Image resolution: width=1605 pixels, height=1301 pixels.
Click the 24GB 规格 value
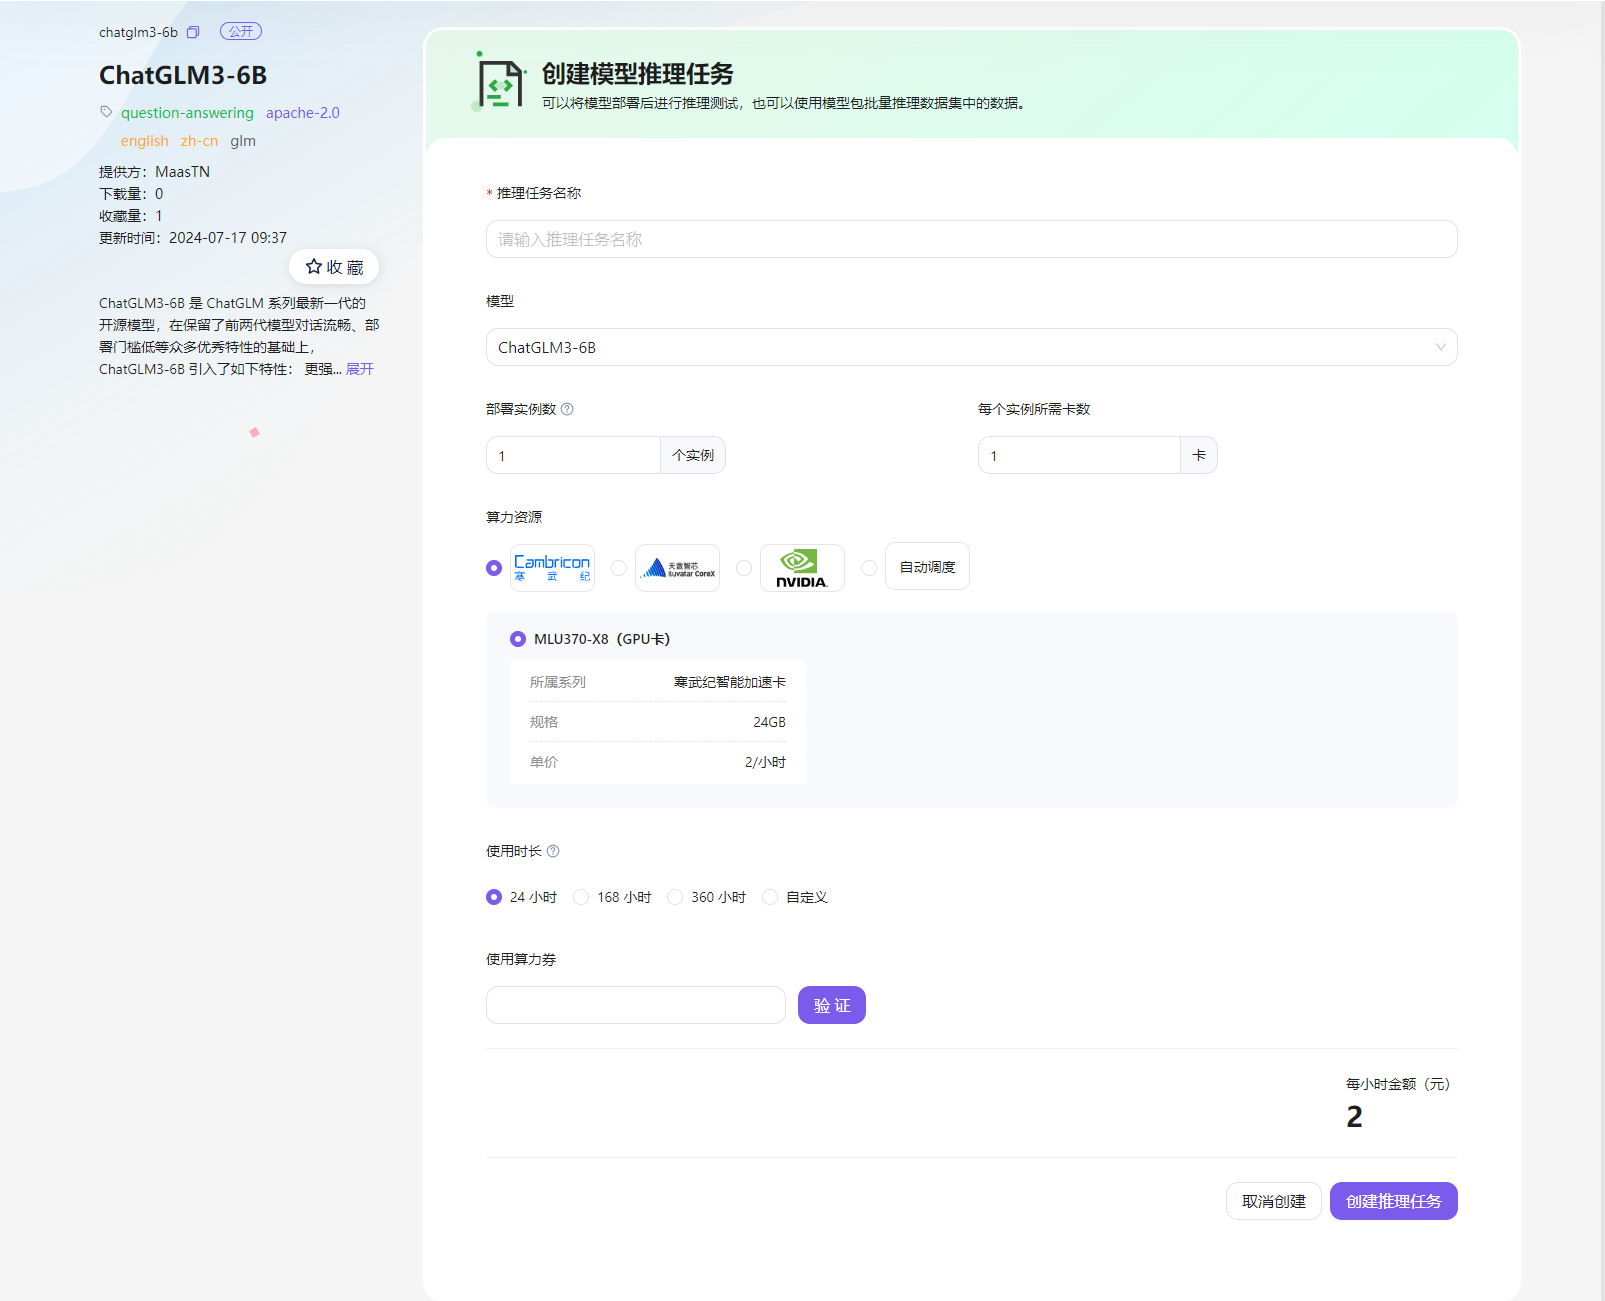tap(769, 722)
